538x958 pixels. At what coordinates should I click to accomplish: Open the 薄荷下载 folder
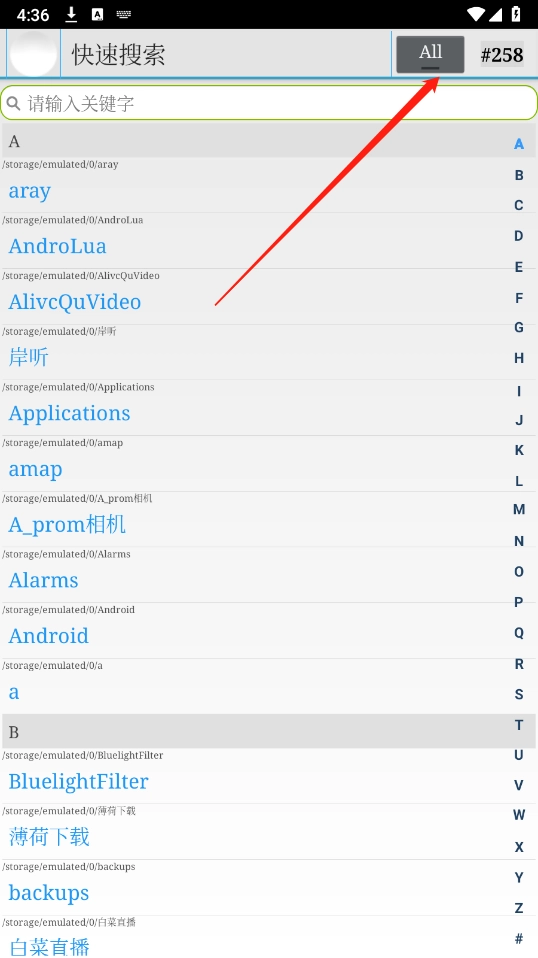coord(269,832)
